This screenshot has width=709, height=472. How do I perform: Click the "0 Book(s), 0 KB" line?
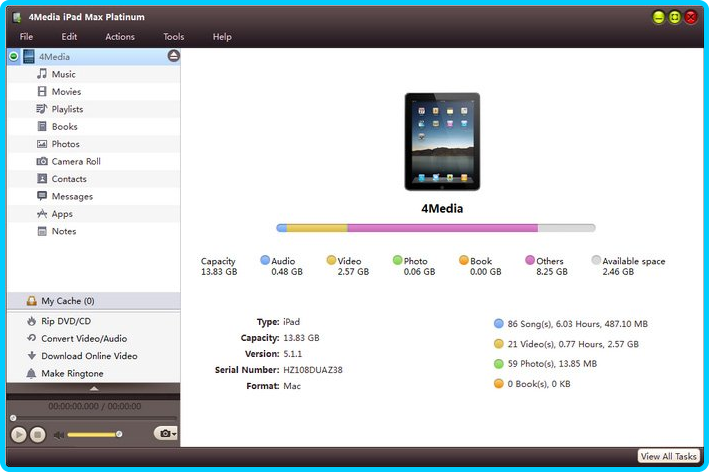539,384
